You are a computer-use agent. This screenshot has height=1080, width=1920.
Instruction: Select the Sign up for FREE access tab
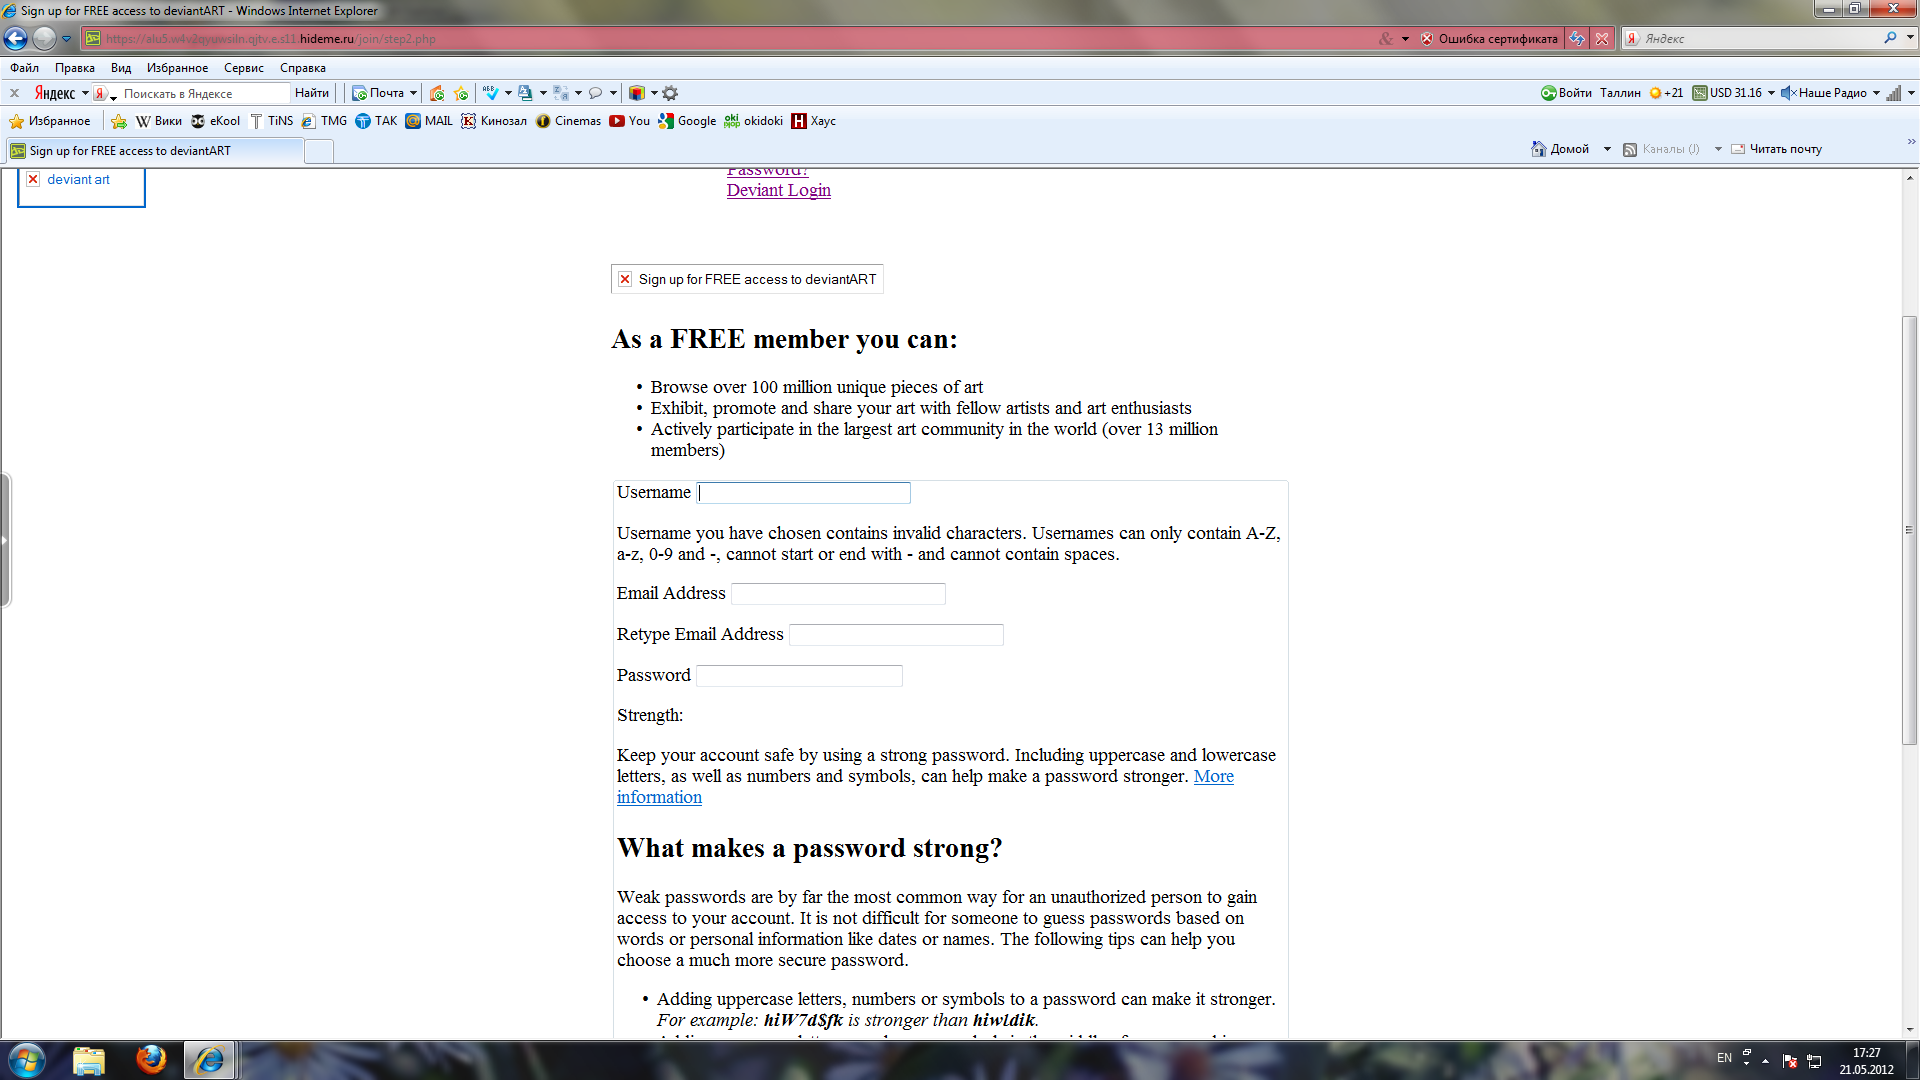coord(155,151)
